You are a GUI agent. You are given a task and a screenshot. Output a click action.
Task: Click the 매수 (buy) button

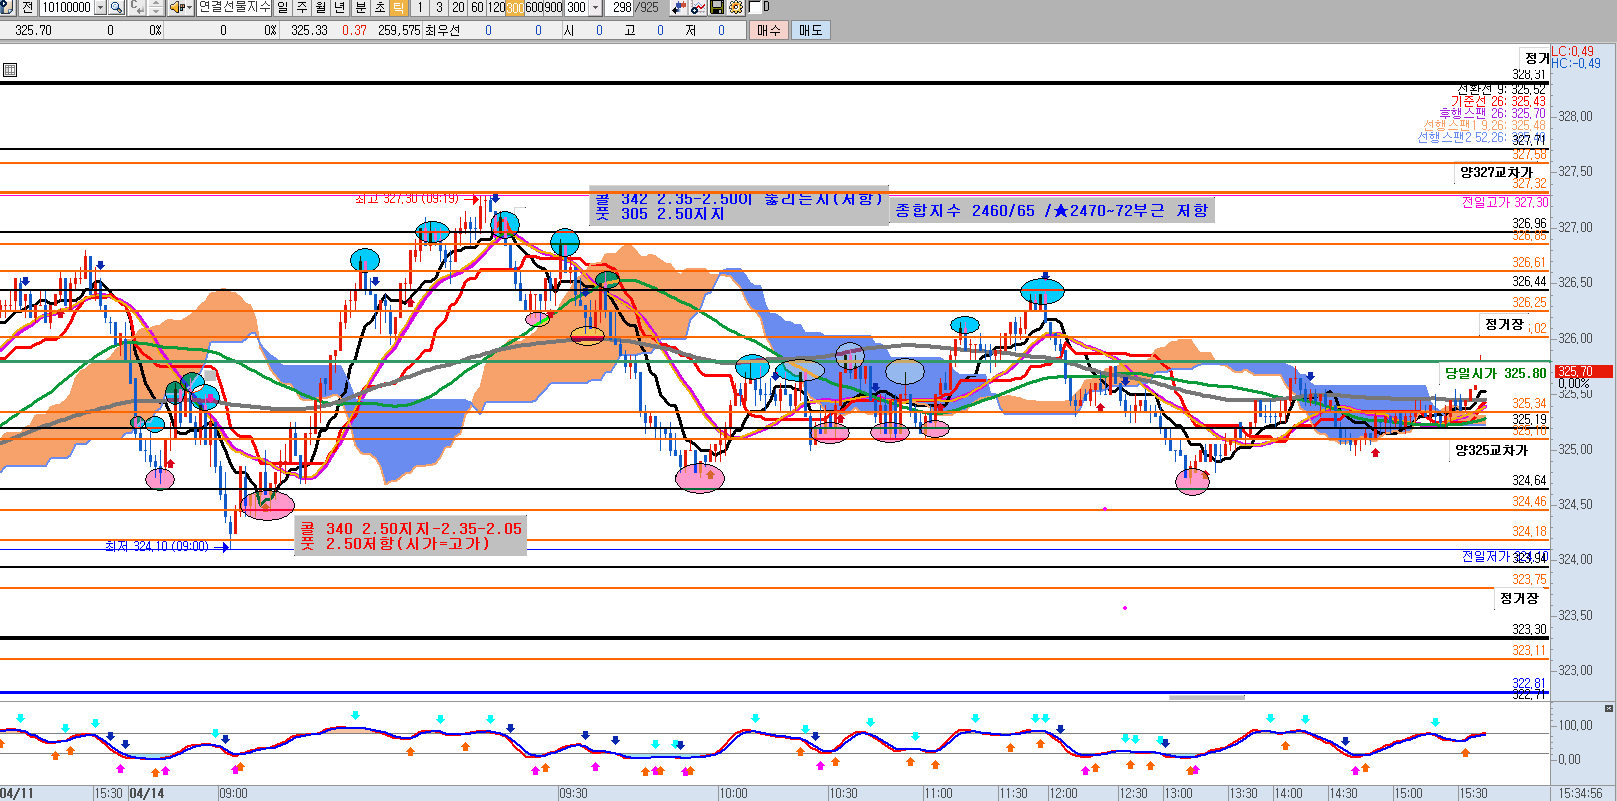point(768,31)
